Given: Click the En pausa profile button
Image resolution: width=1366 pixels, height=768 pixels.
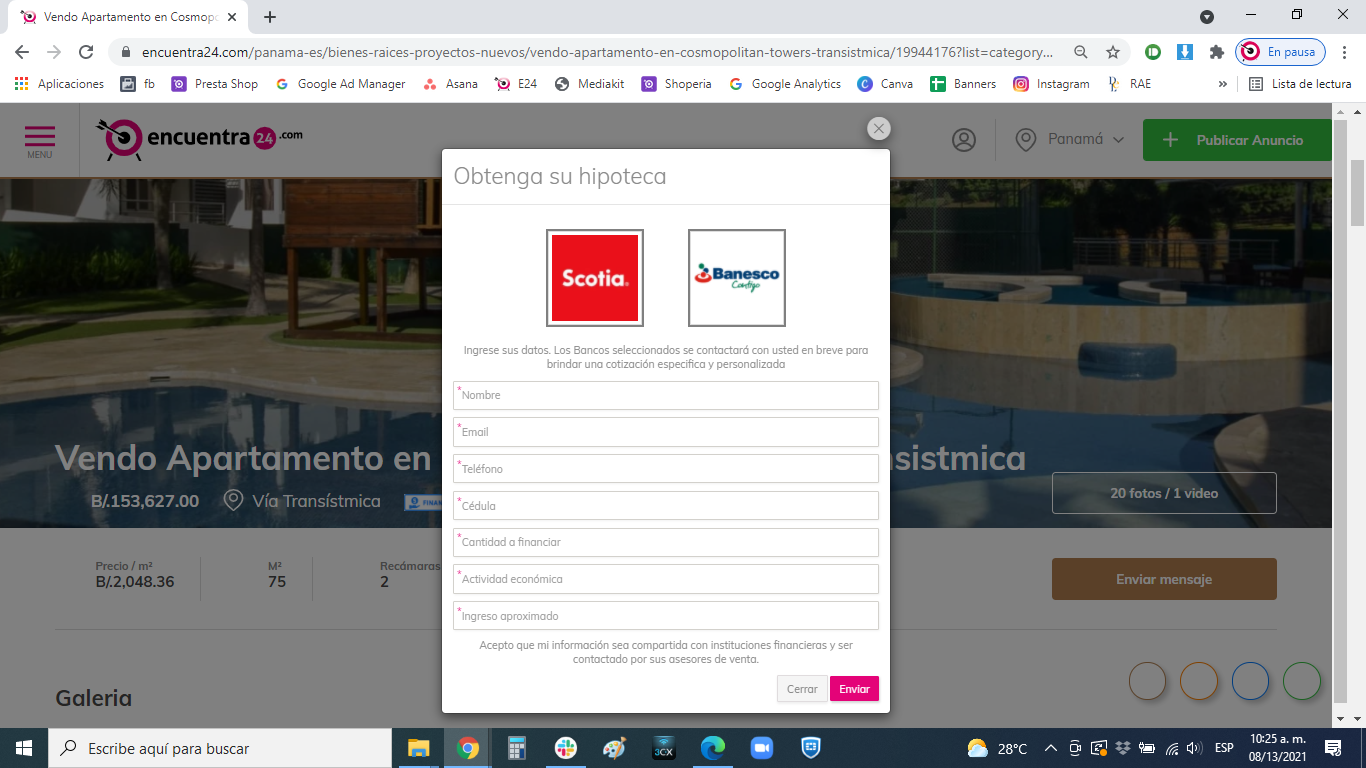Looking at the screenshot, I should [x=1281, y=52].
